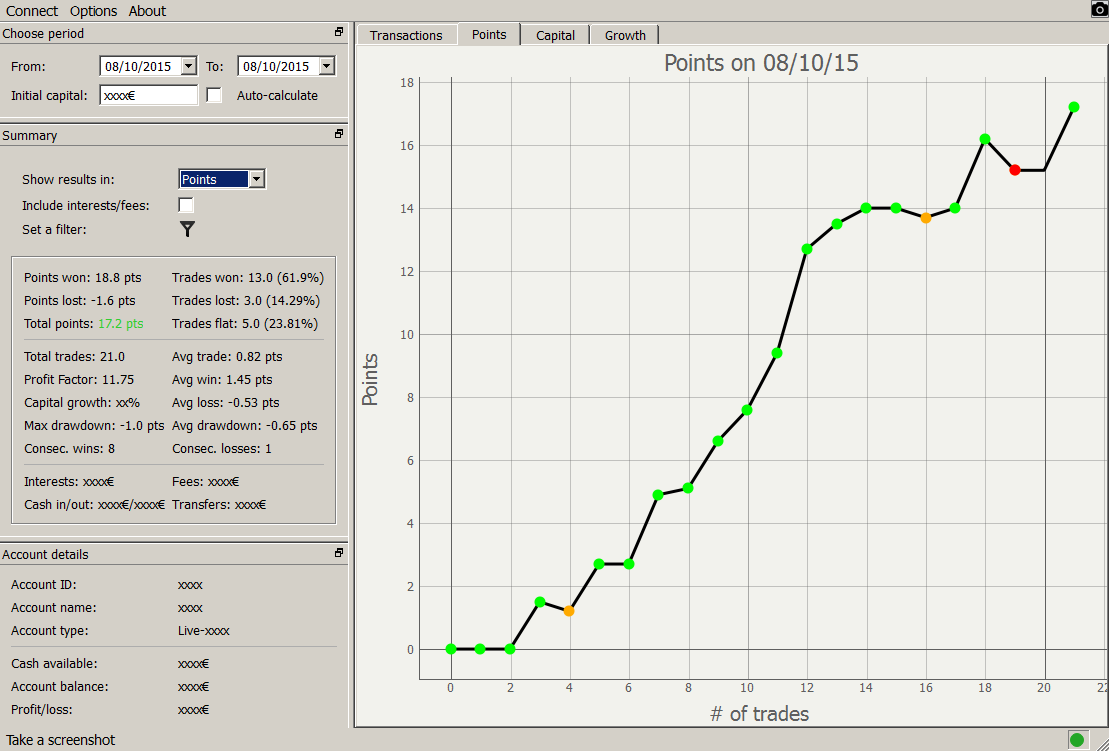Click the red losing trade marker at trade 19
Screen dimensions: 1109x751
(x=1015, y=170)
